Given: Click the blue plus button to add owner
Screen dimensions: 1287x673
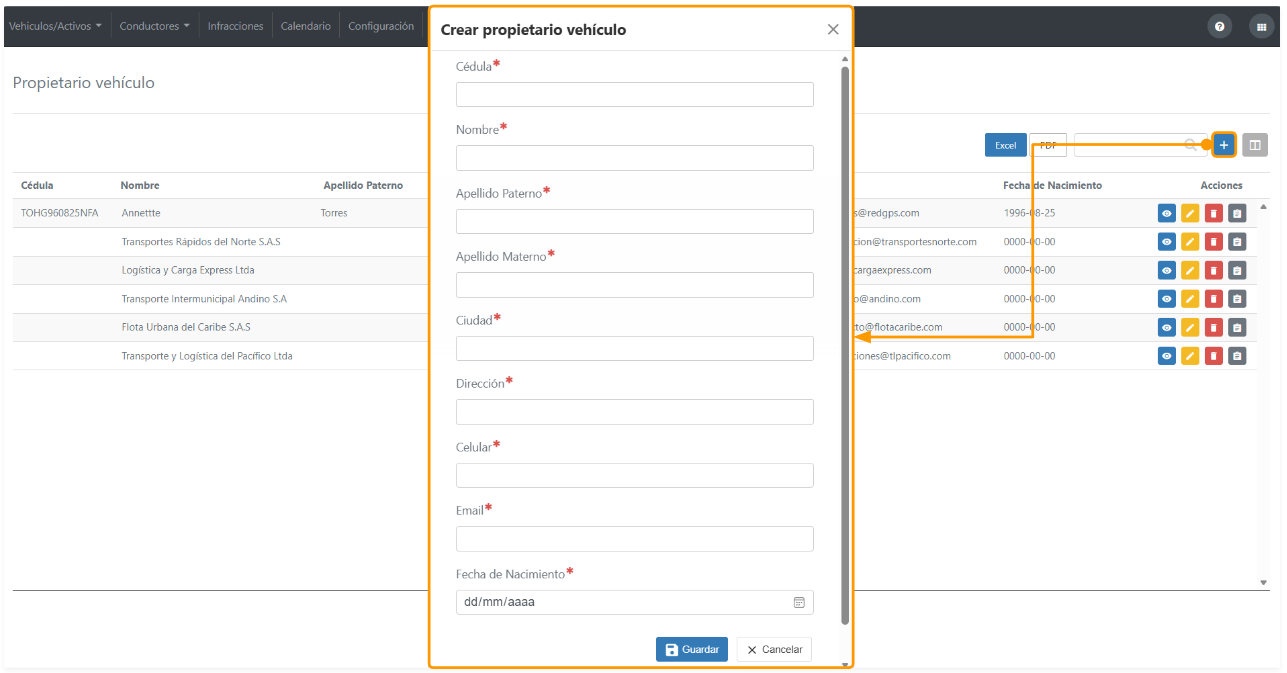Looking at the screenshot, I should [1224, 145].
